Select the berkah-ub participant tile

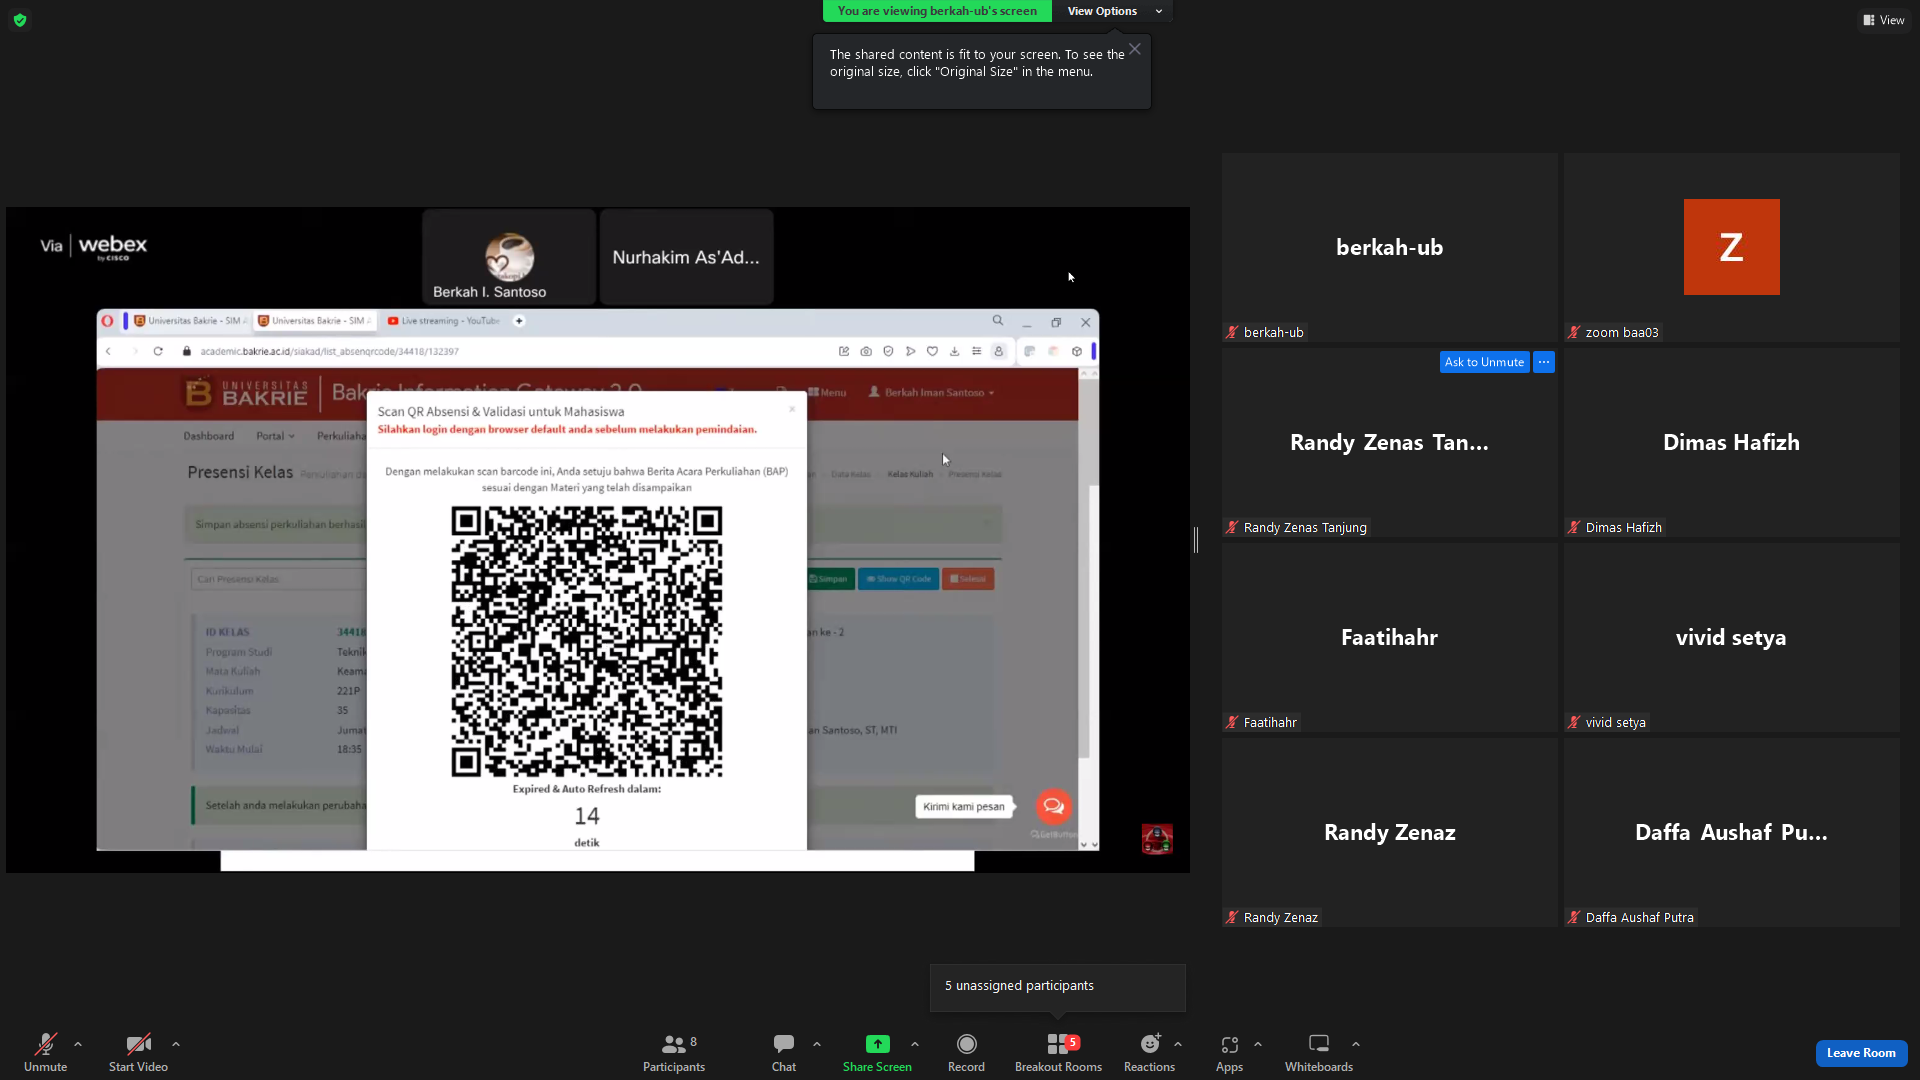(x=1390, y=247)
